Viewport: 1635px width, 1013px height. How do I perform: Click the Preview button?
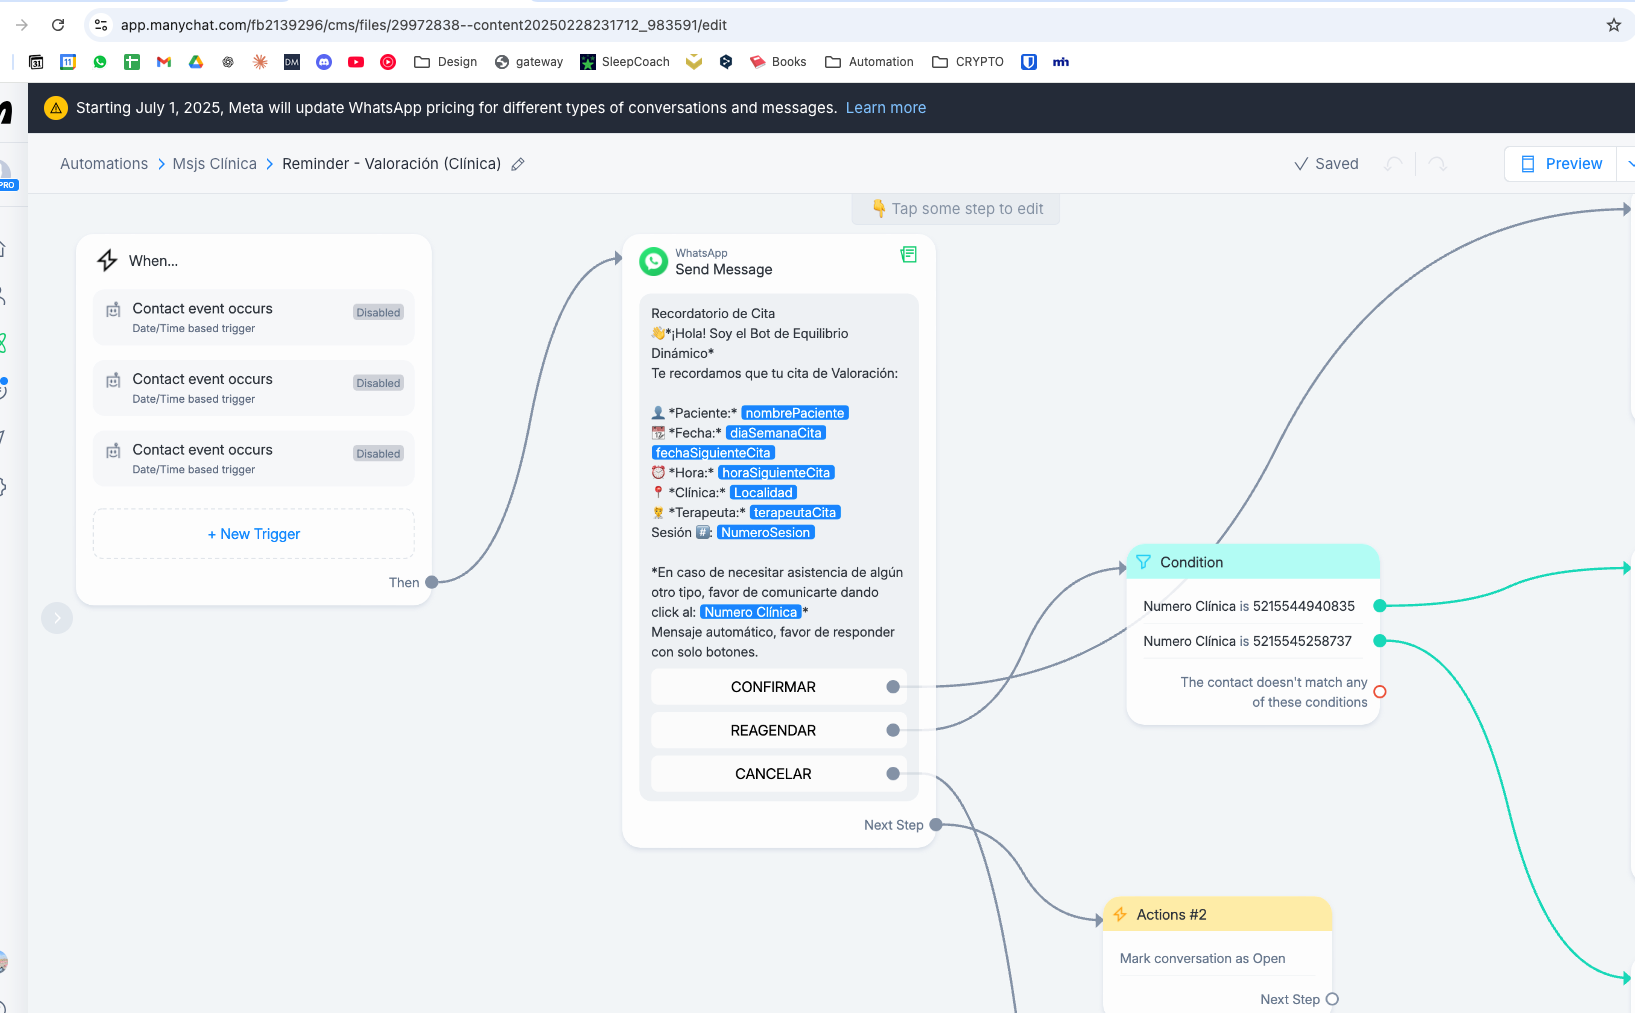pos(1562,164)
